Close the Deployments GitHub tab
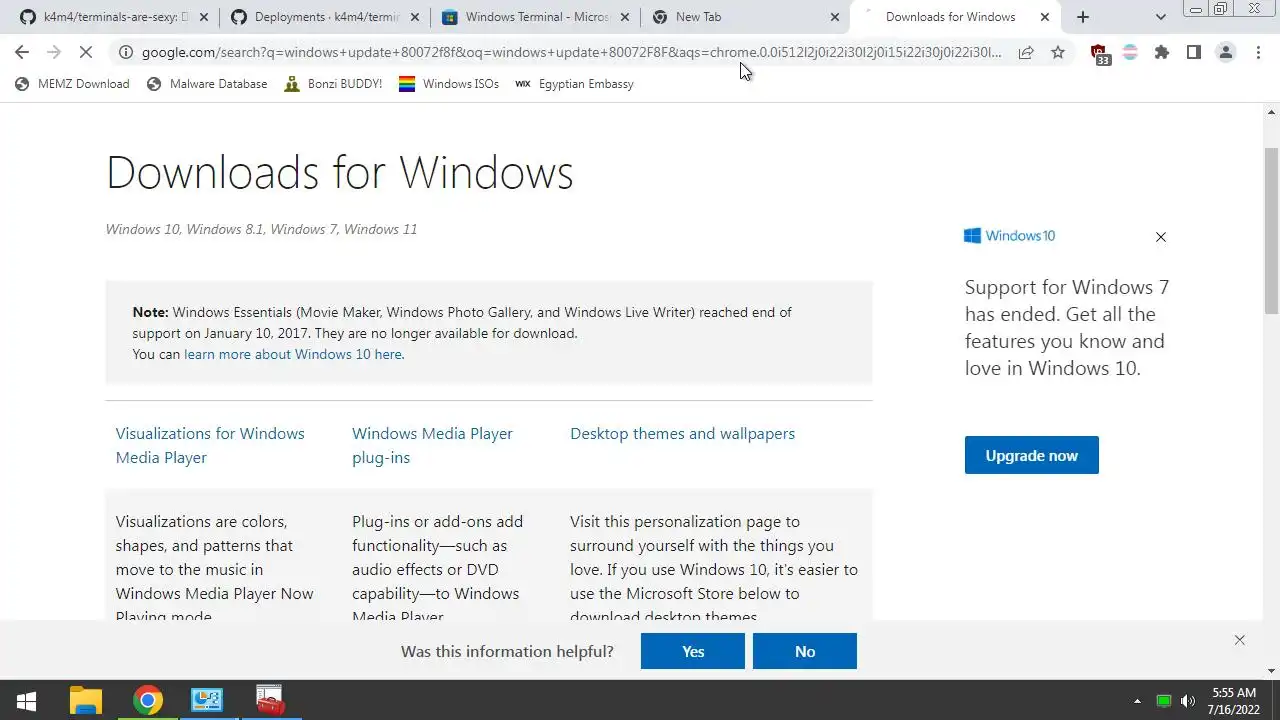Viewport: 1280px width, 720px height. point(415,17)
